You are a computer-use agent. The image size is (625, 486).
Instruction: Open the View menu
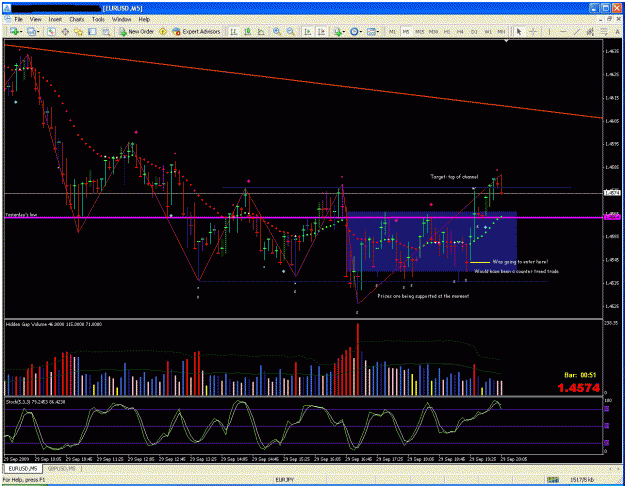35,19
